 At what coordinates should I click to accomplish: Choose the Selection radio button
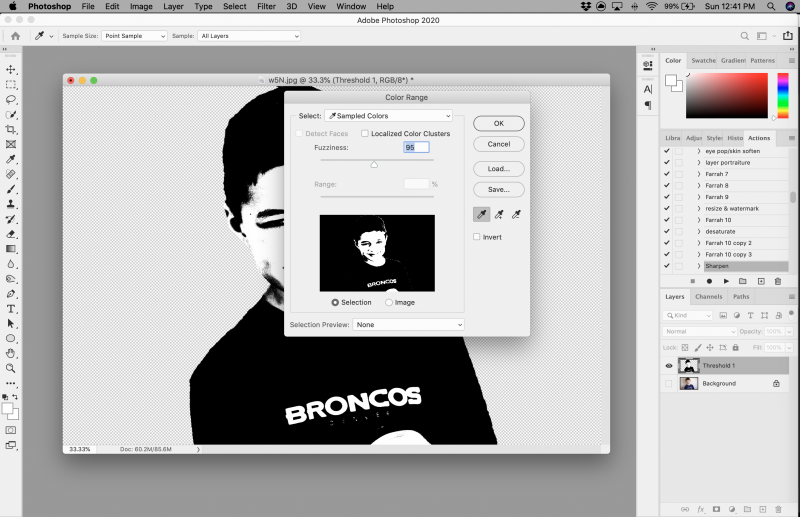[x=335, y=303]
